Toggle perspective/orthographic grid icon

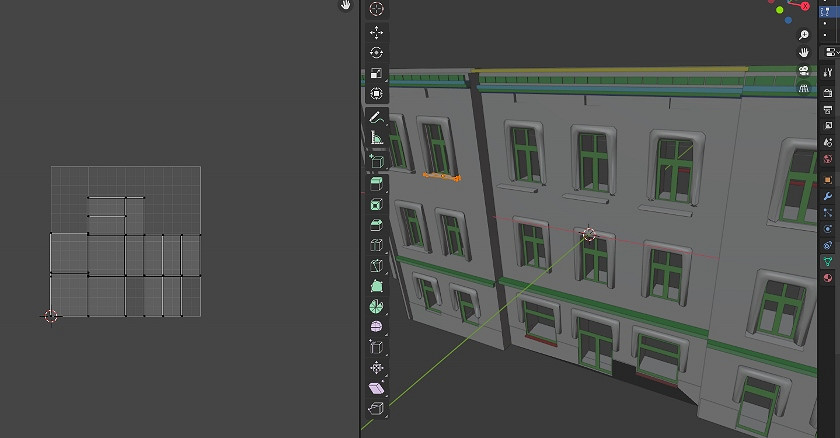[x=804, y=88]
